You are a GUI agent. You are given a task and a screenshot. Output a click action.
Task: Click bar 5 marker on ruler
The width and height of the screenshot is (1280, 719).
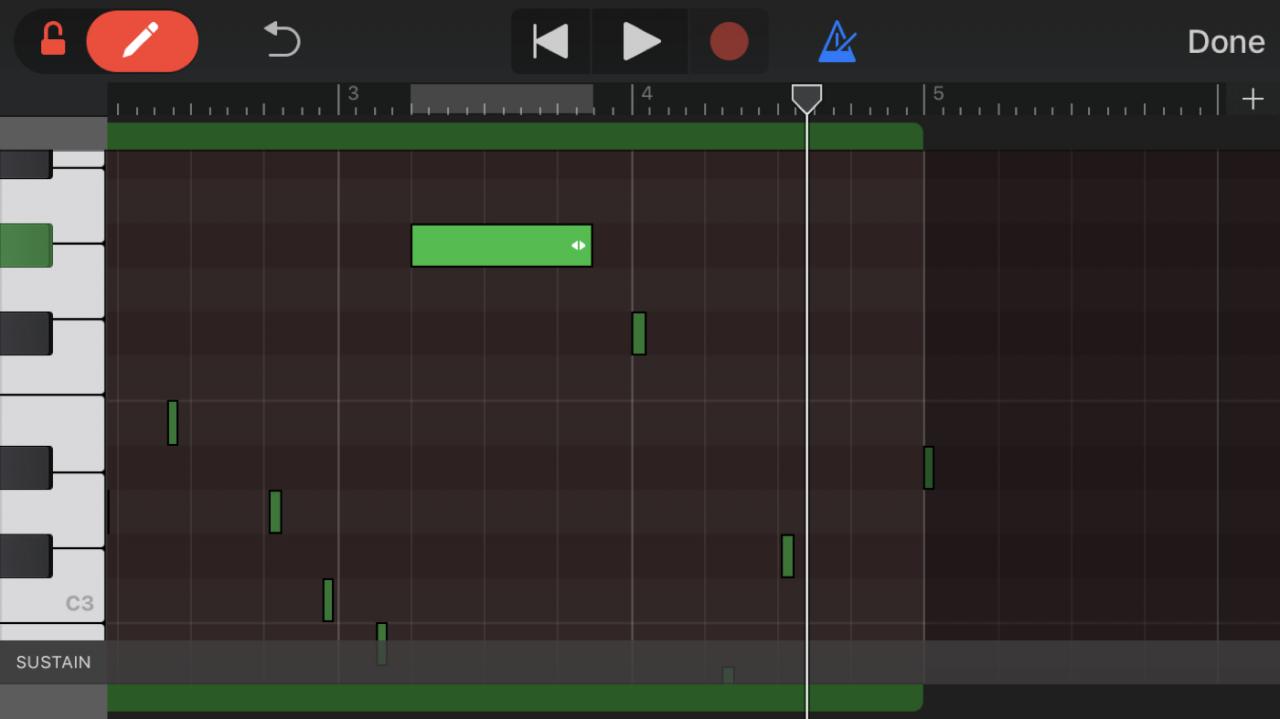point(938,94)
